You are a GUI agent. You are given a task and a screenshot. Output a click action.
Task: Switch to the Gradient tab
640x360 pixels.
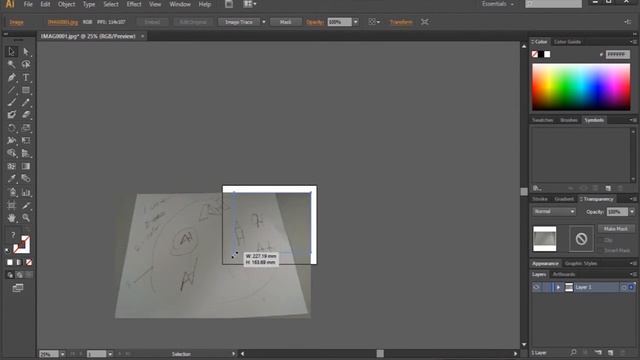click(564, 199)
